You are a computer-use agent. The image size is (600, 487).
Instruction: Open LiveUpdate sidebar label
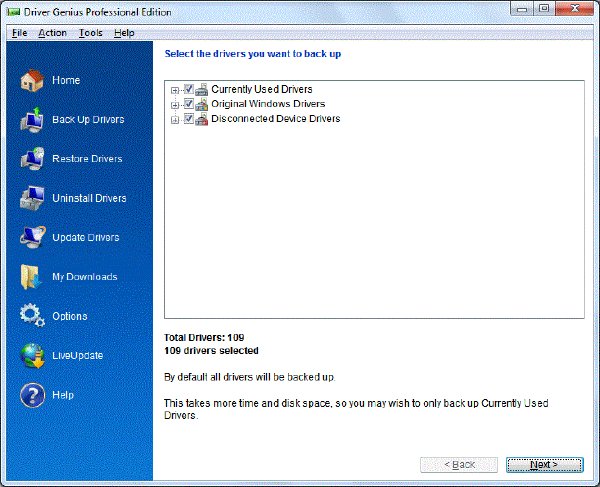point(78,356)
